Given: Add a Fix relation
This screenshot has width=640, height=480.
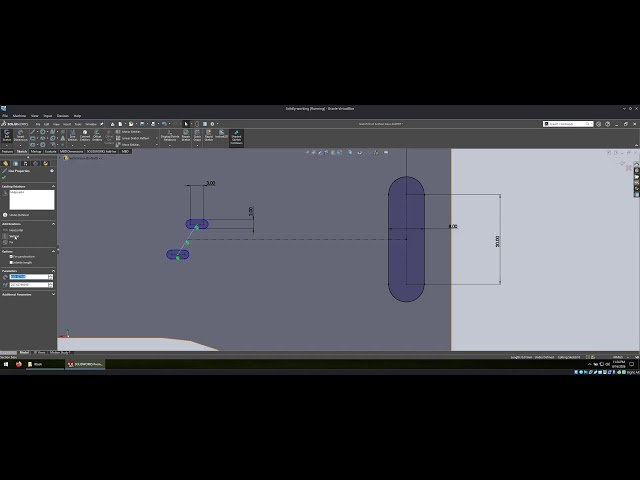Looking at the screenshot, I should 8,242.
